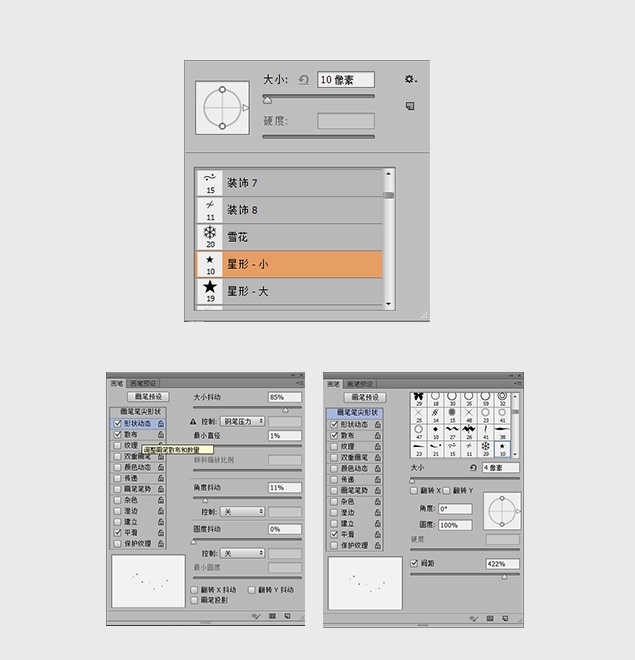
Task: Click the 角度 input field showing 0°
Action: (x=455, y=508)
